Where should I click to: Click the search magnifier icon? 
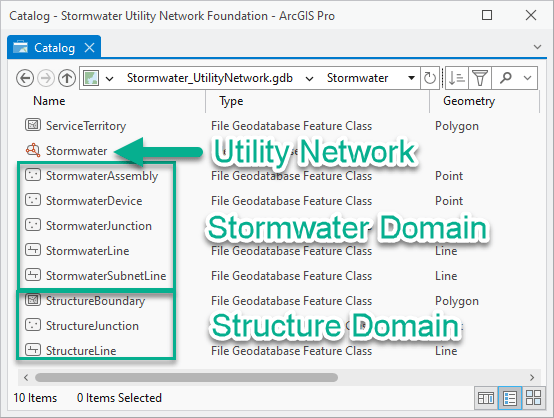coord(506,77)
